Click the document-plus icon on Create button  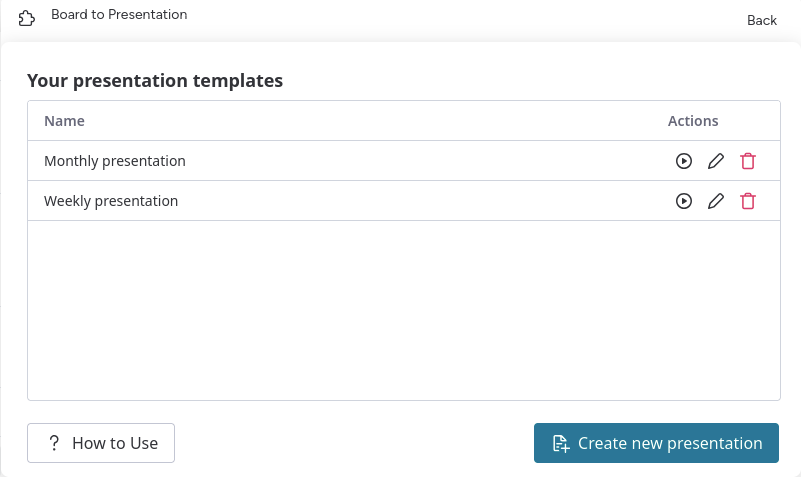[561, 443]
